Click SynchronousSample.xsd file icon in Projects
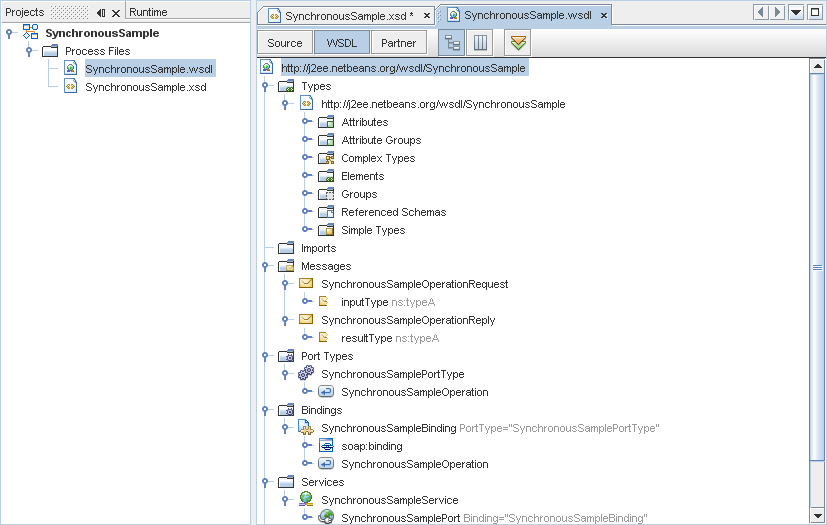 (70, 87)
